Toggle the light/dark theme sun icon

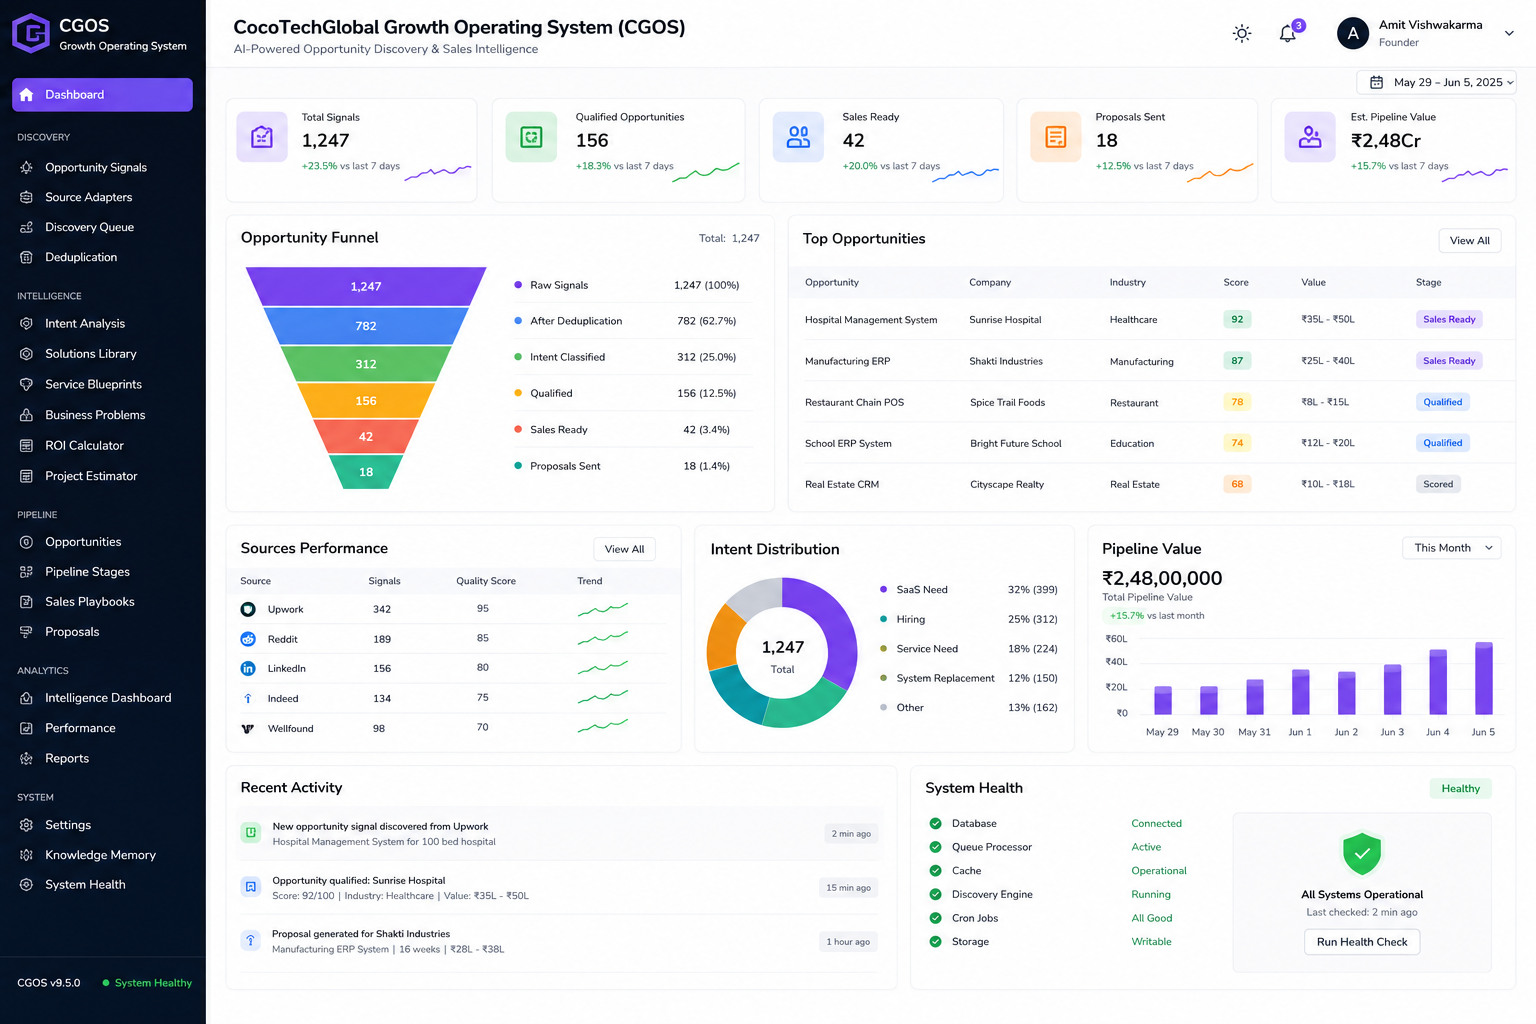coord(1242,33)
